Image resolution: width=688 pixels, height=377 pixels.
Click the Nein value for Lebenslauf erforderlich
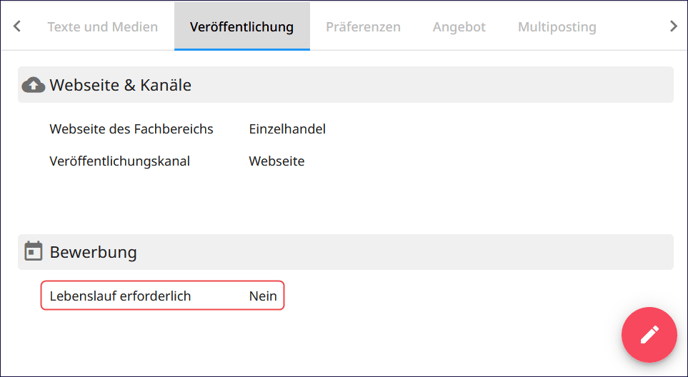click(263, 296)
